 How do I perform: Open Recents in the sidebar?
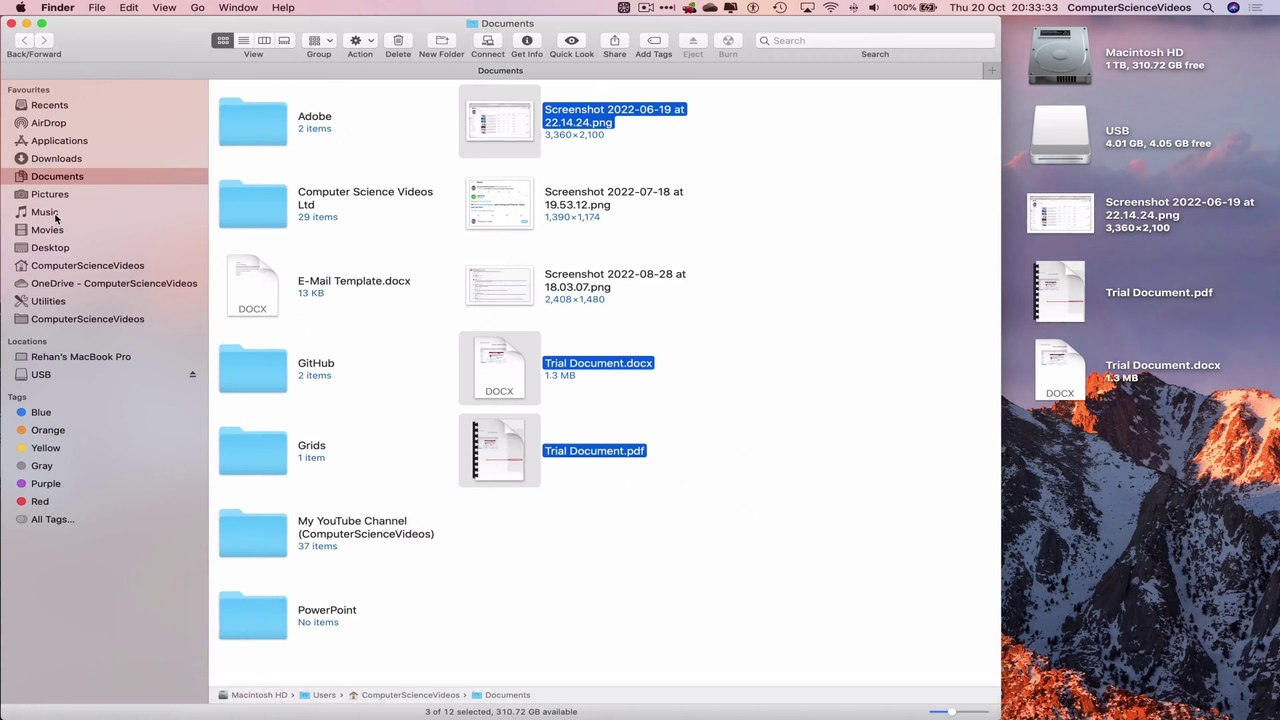point(49,105)
